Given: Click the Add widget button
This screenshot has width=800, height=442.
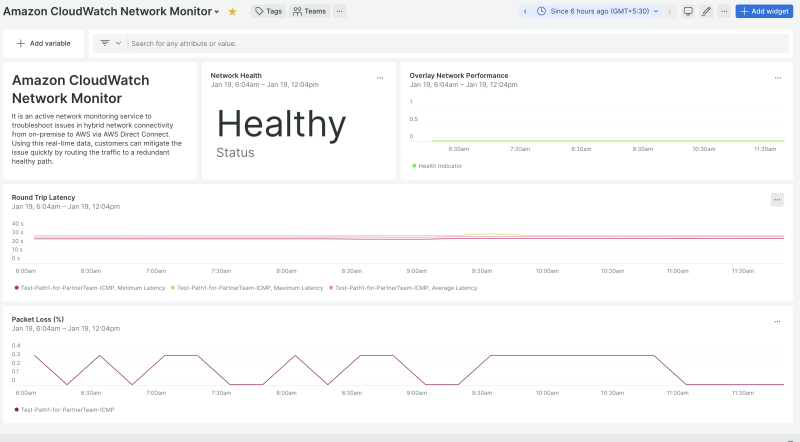Looking at the screenshot, I should [x=764, y=11].
